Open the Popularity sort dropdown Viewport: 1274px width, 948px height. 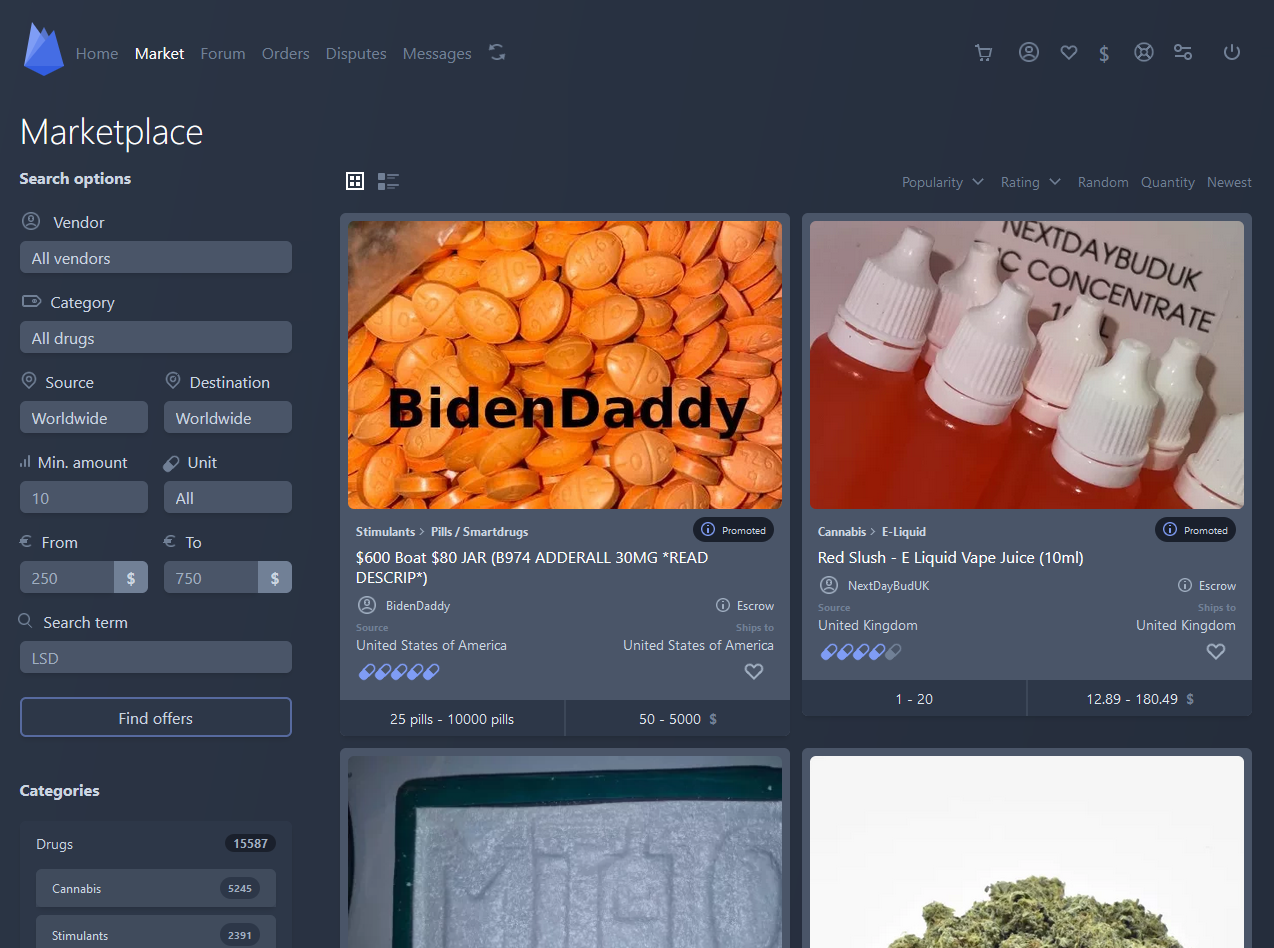942,182
